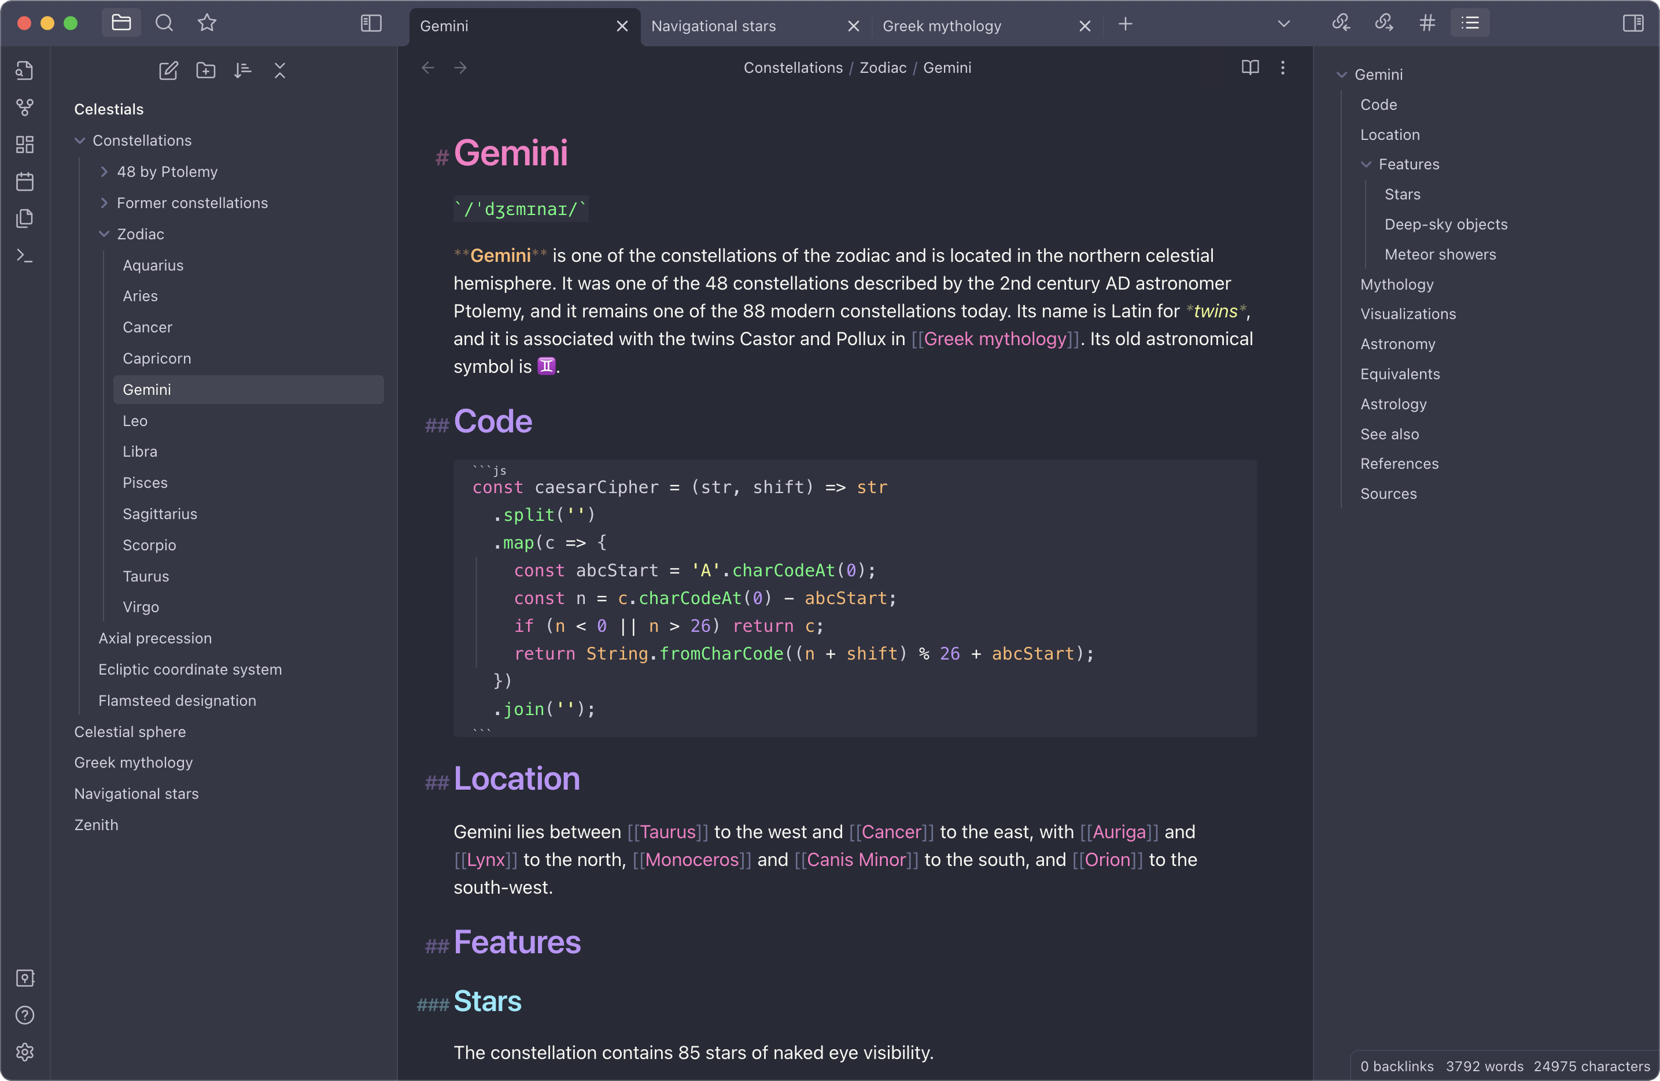Expand the 48 by Ptolemy folder
Image resolution: width=1660 pixels, height=1081 pixels.
tap(104, 172)
